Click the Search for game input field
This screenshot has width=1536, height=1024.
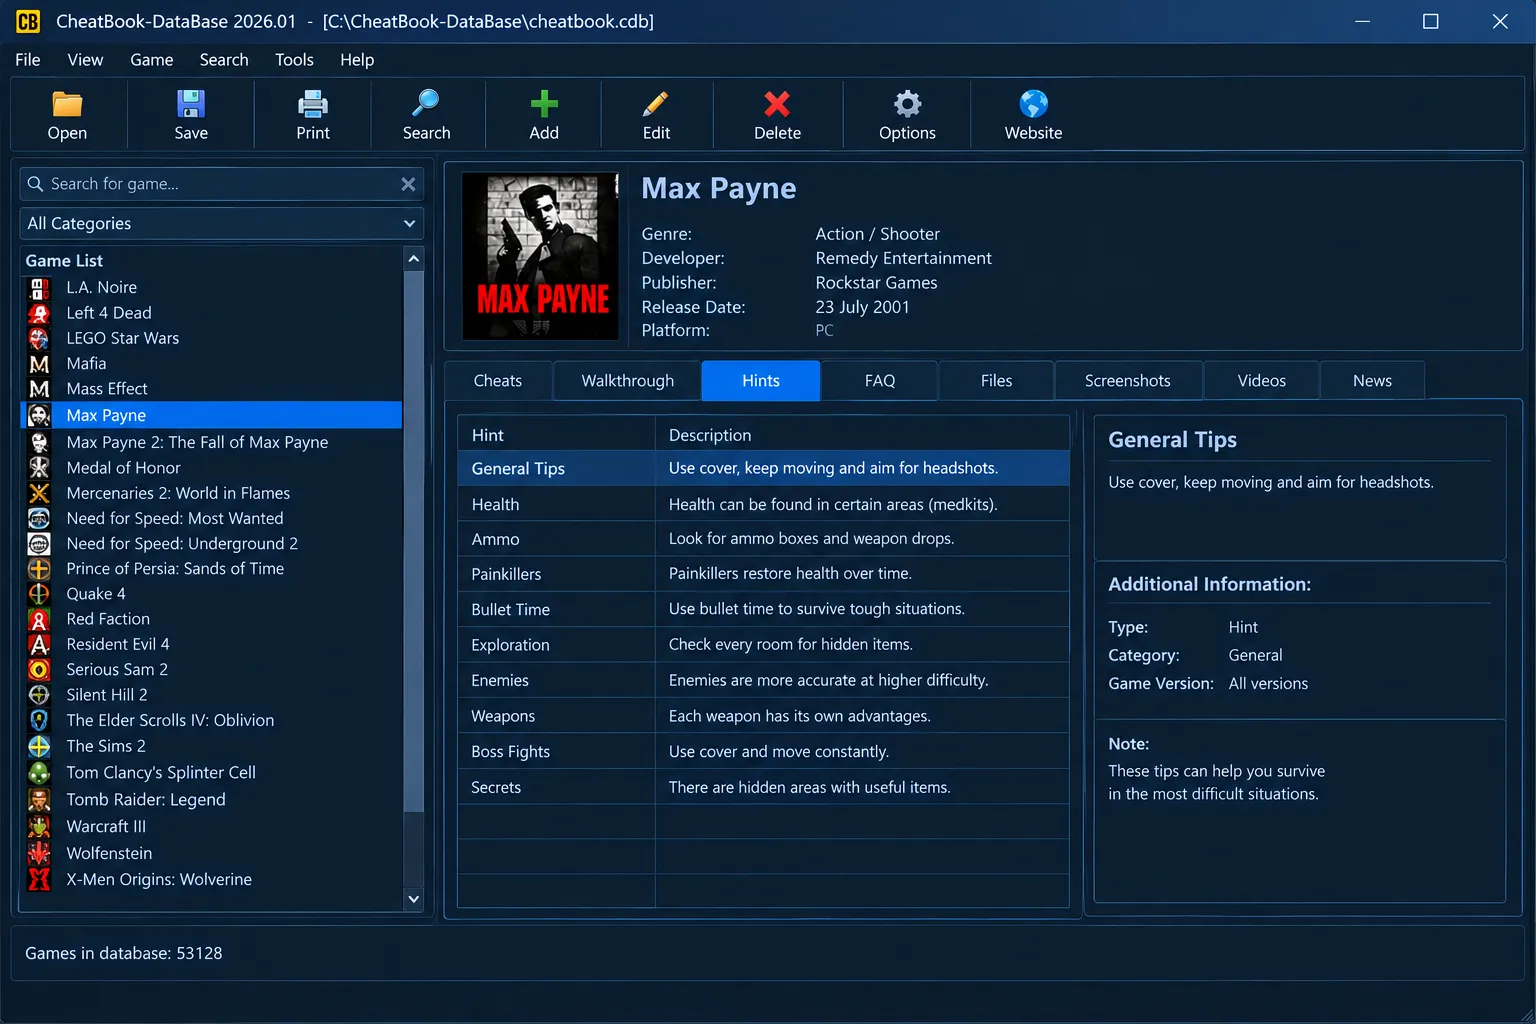coord(220,184)
